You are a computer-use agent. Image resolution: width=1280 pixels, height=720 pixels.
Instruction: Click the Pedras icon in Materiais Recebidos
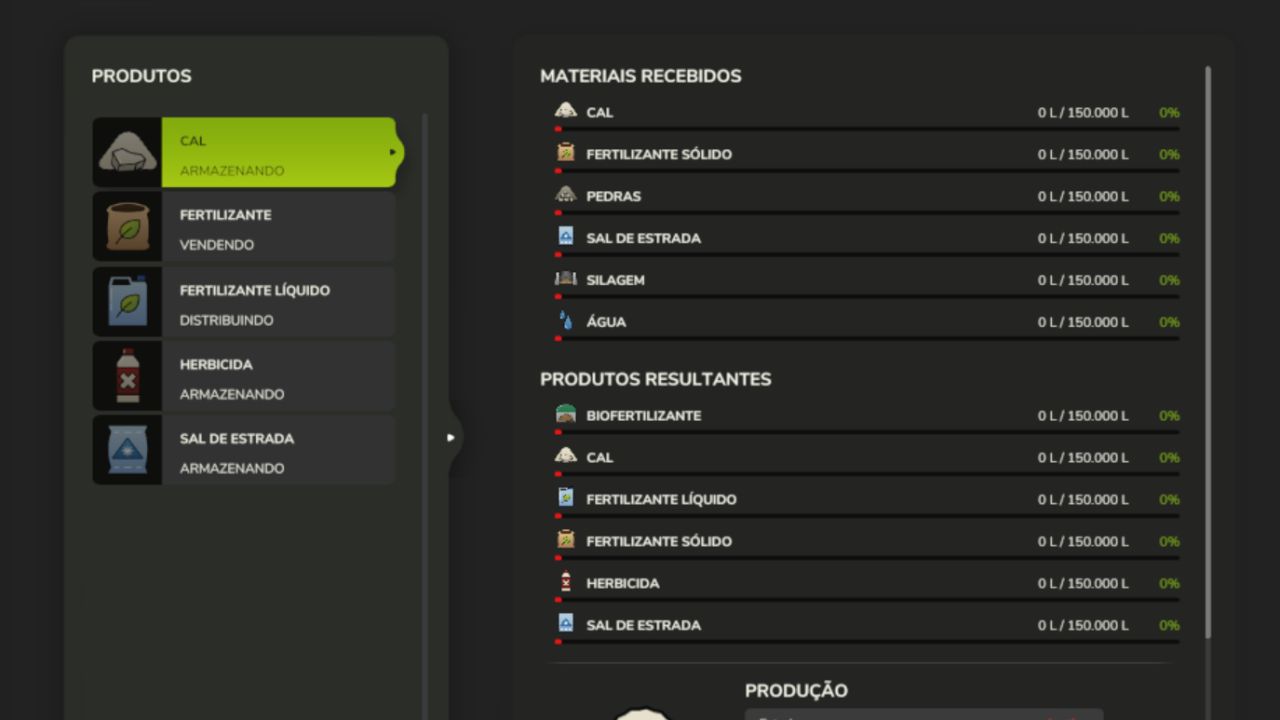(x=566, y=195)
